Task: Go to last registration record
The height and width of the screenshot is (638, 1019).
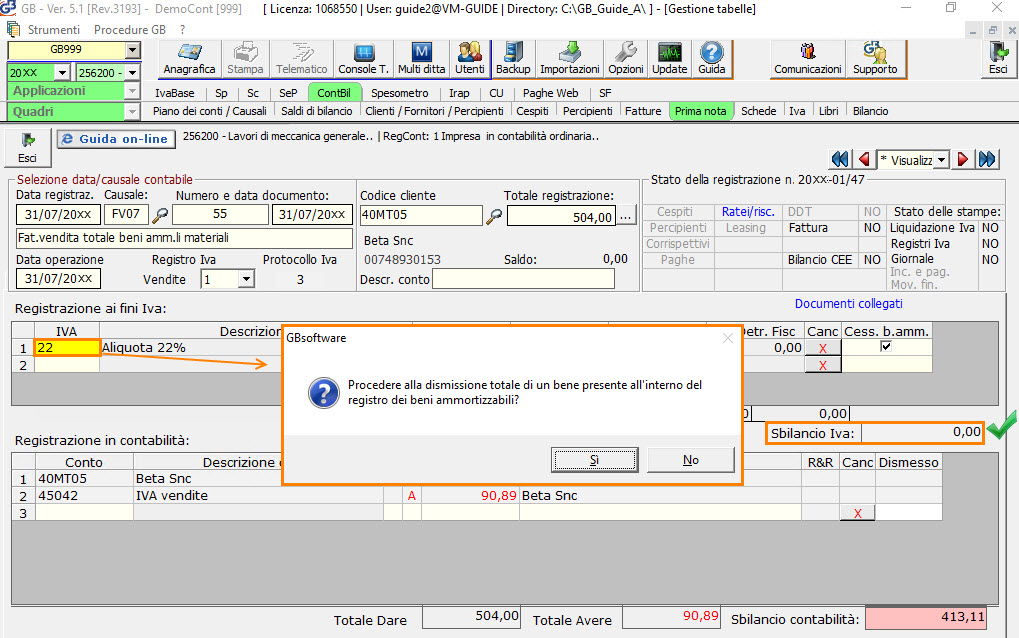Action: click(987, 159)
